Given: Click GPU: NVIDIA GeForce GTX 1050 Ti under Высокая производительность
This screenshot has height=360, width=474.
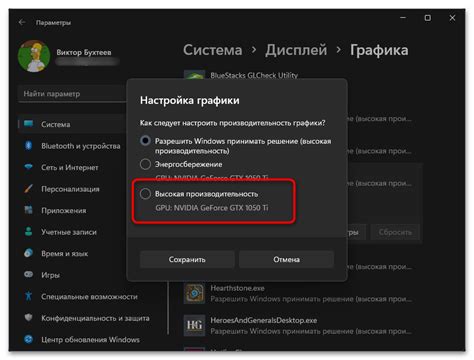Looking at the screenshot, I should (212, 208).
